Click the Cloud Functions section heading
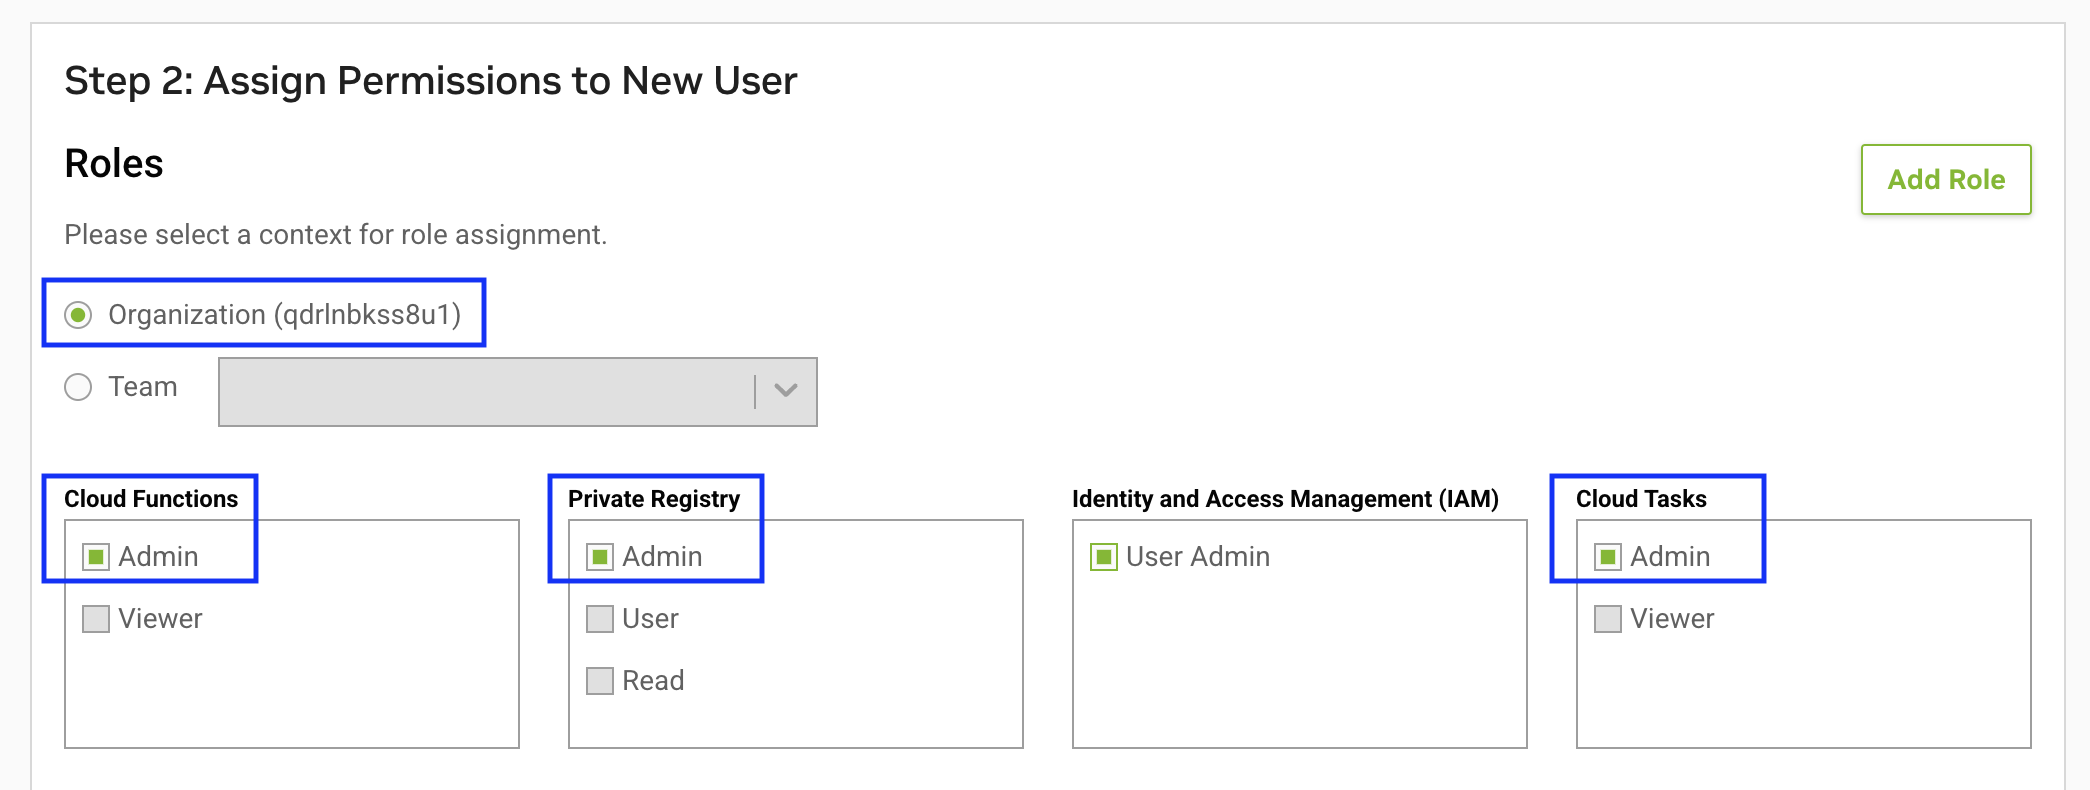Screen dimensions: 2090x790 coord(151,499)
